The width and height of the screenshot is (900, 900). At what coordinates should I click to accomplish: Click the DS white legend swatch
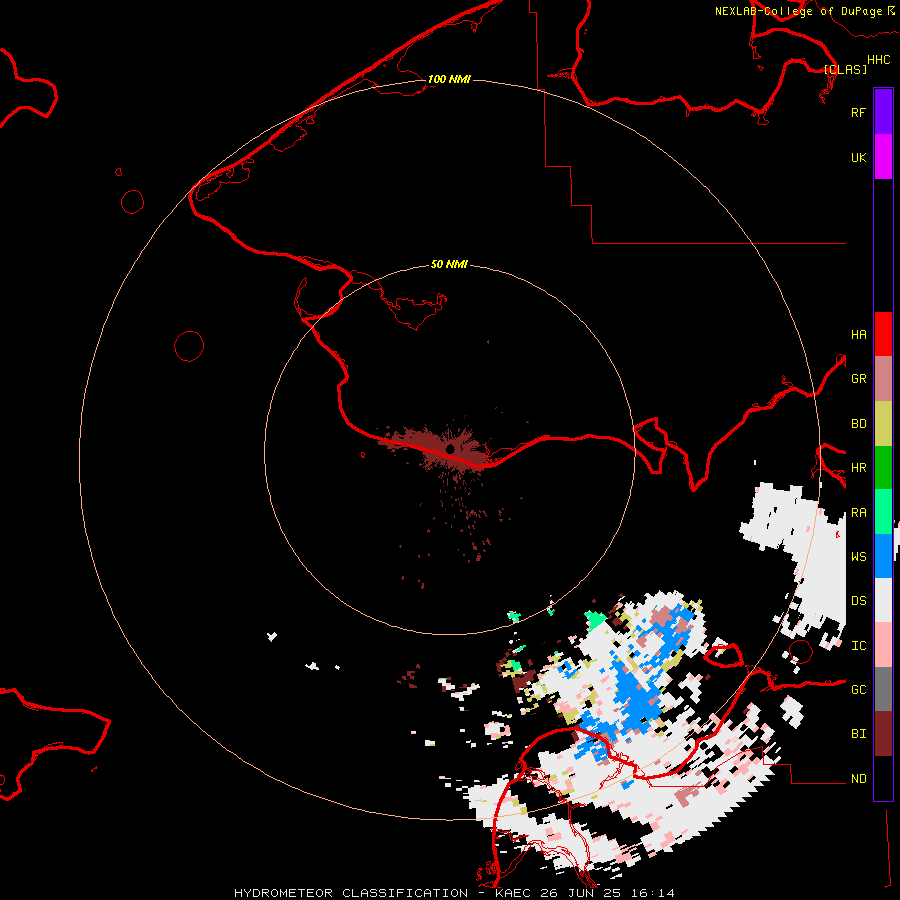[x=883, y=600]
